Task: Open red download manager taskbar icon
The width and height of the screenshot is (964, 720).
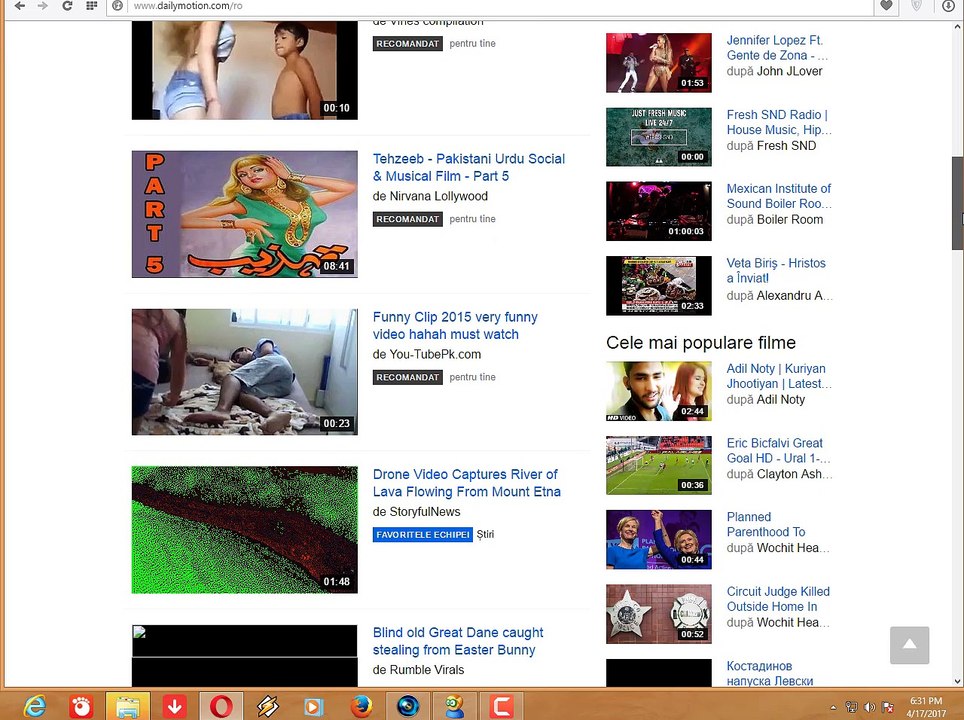Action: coord(175,706)
